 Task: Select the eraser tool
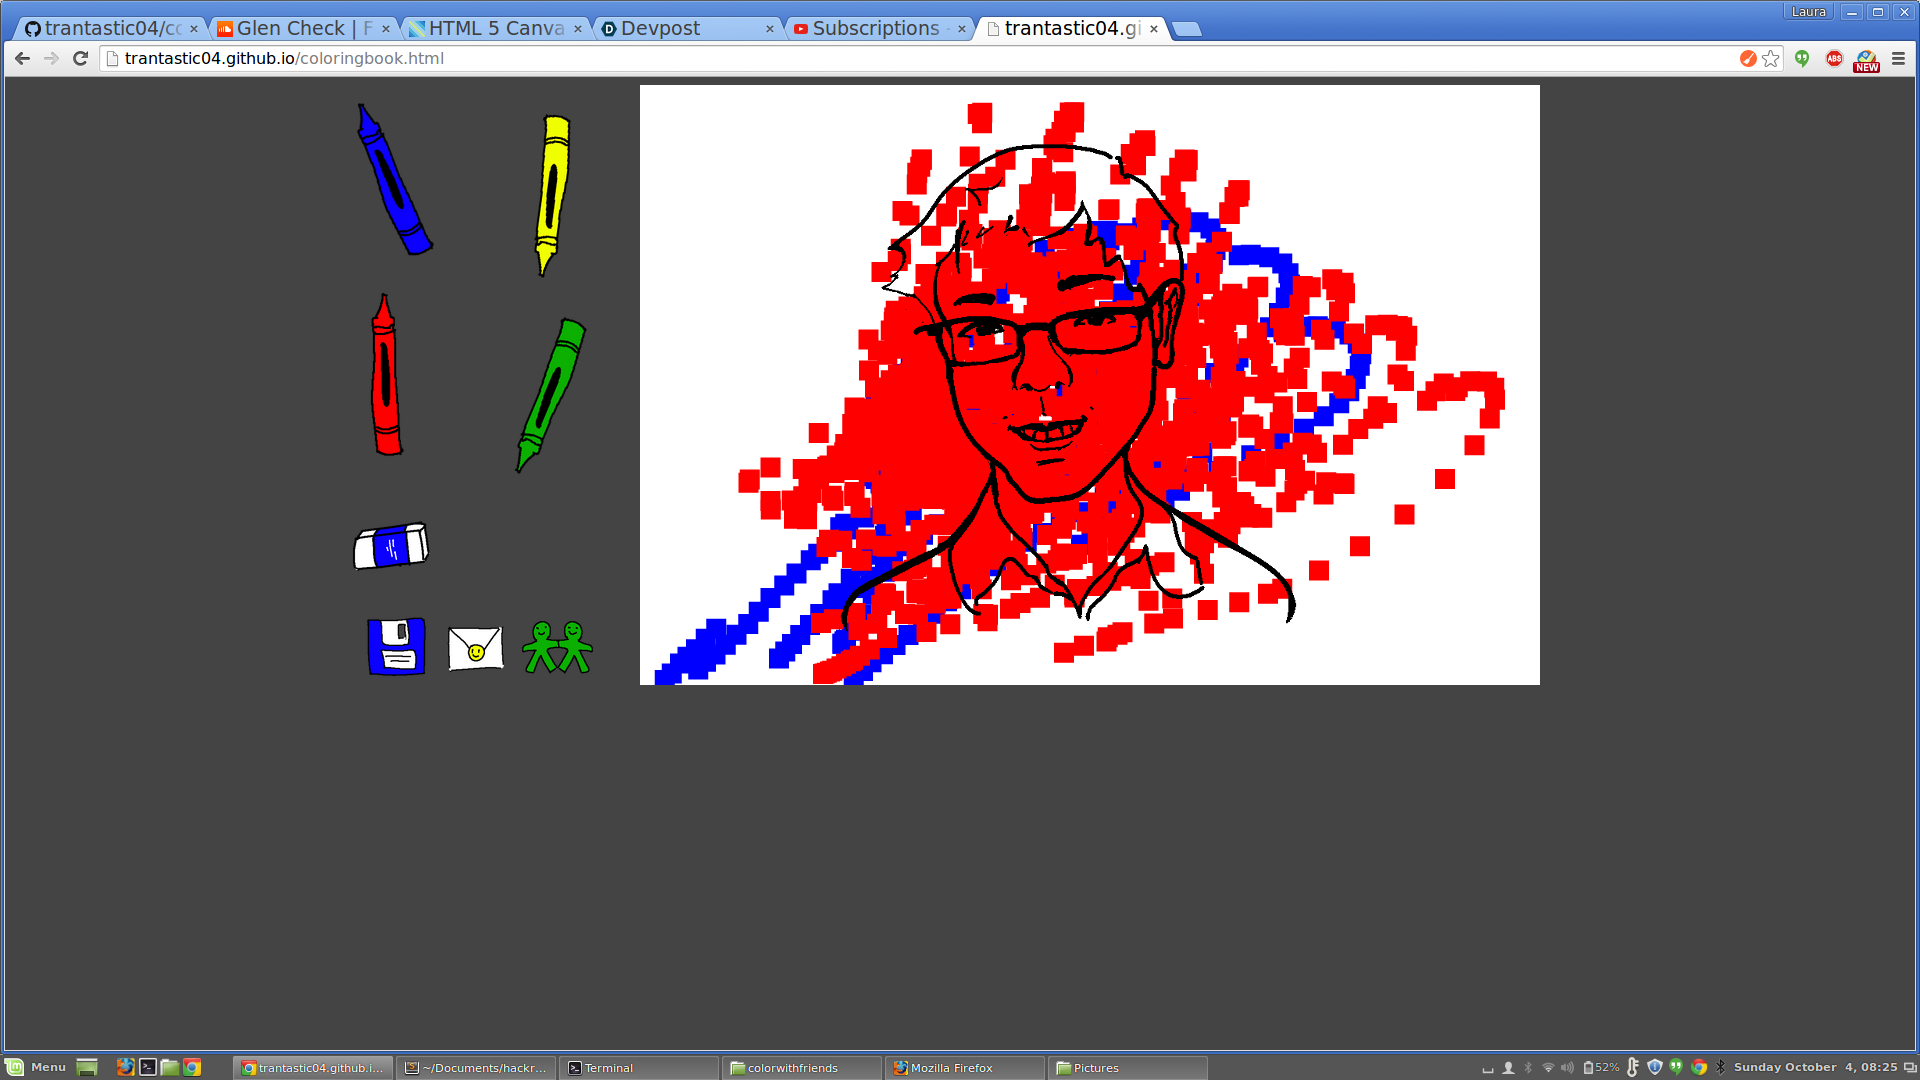[x=391, y=546]
